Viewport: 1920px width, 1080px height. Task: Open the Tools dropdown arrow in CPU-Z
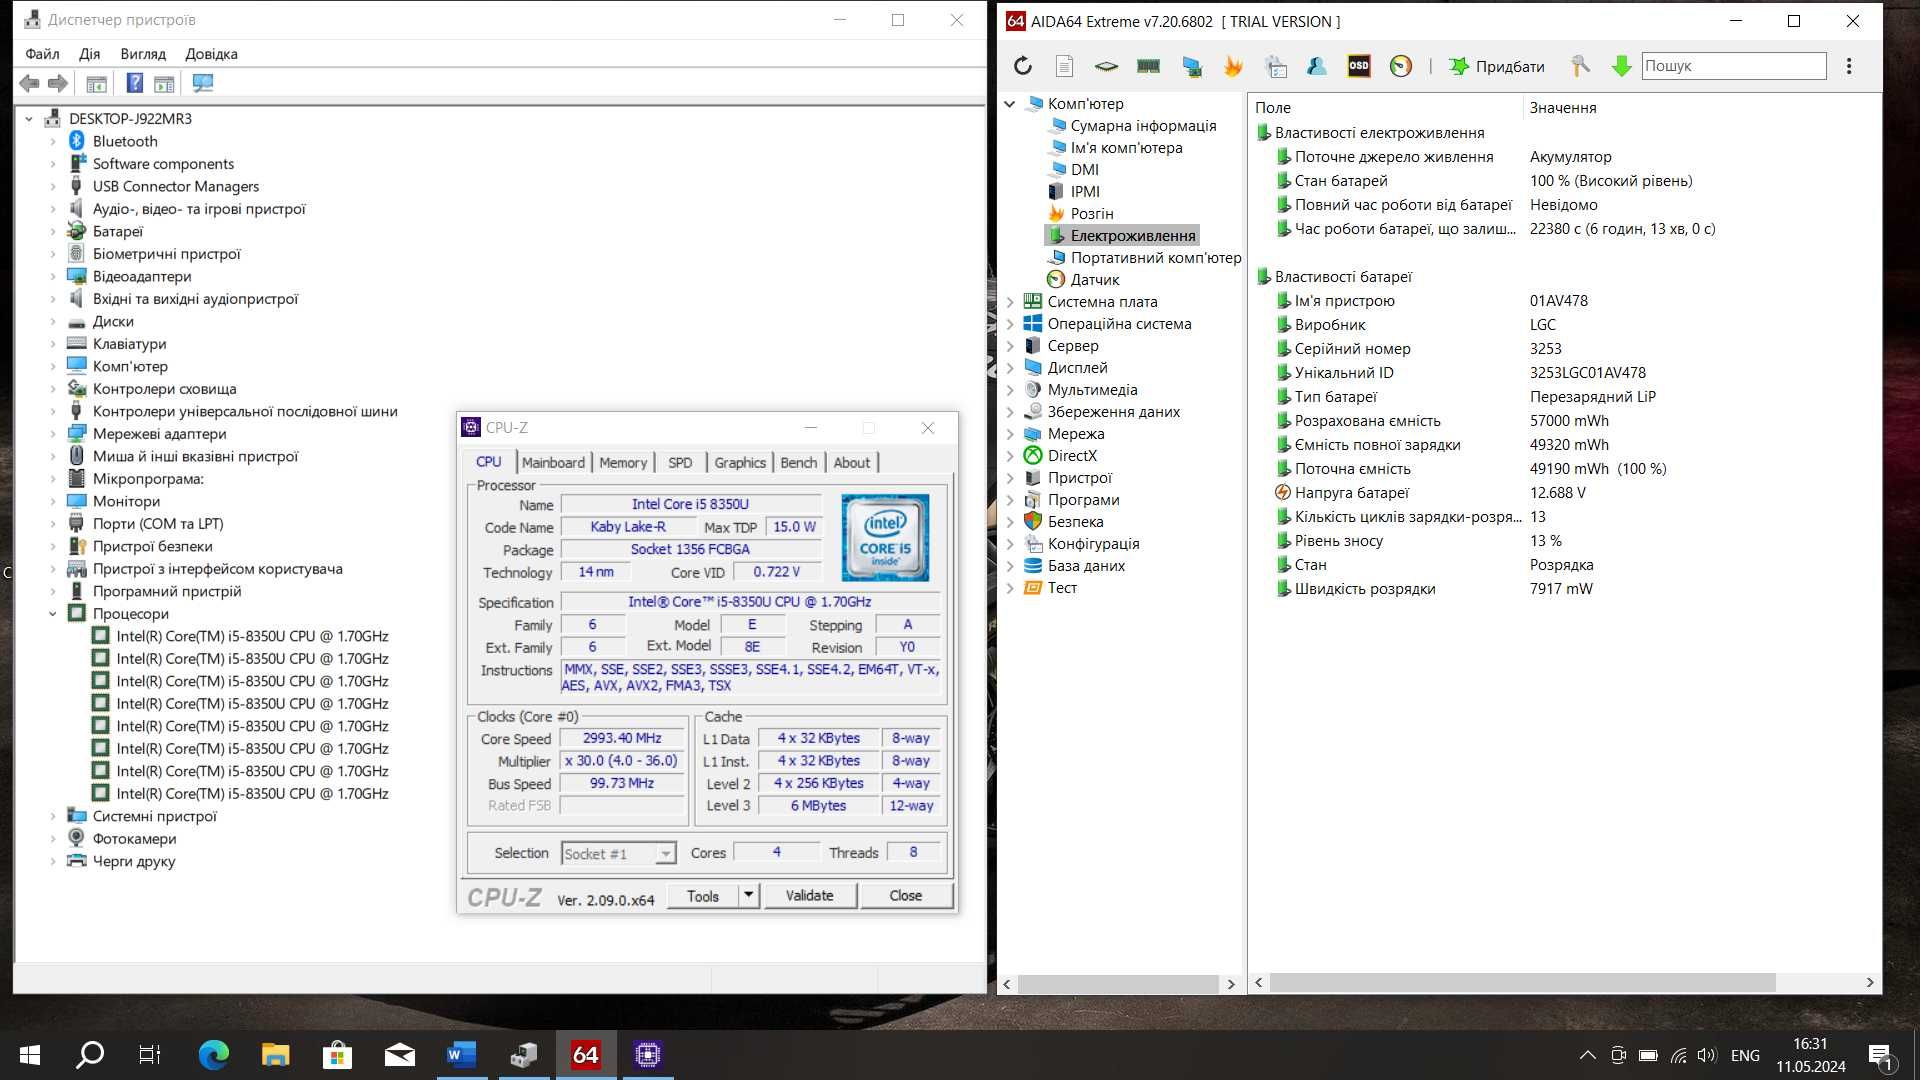[748, 895]
